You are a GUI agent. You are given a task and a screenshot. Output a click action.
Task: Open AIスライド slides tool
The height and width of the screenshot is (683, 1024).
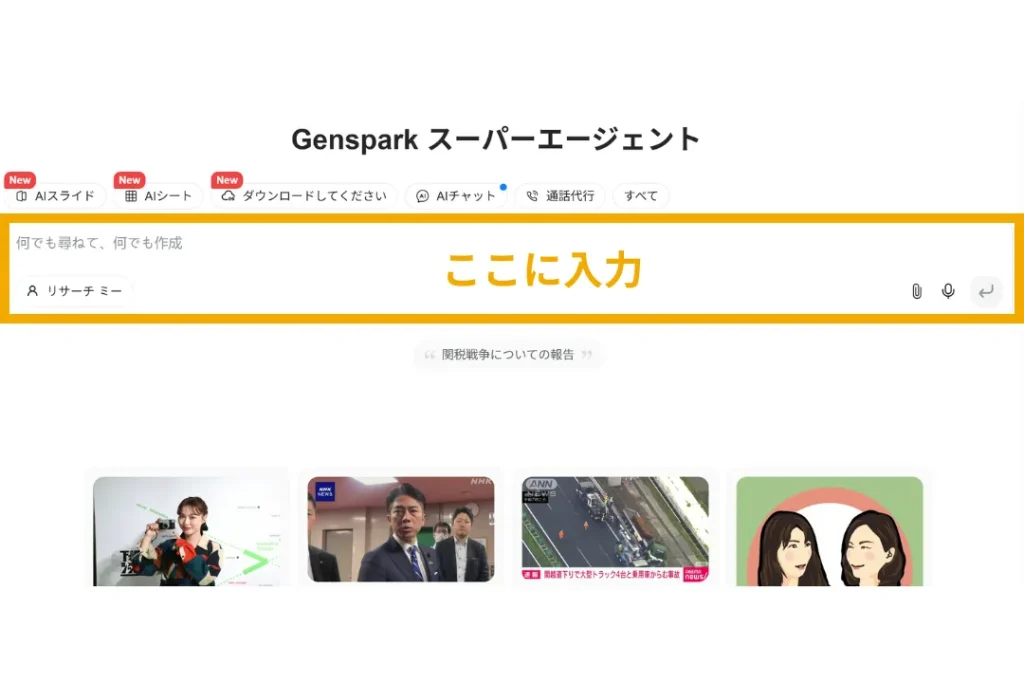[56, 196]
